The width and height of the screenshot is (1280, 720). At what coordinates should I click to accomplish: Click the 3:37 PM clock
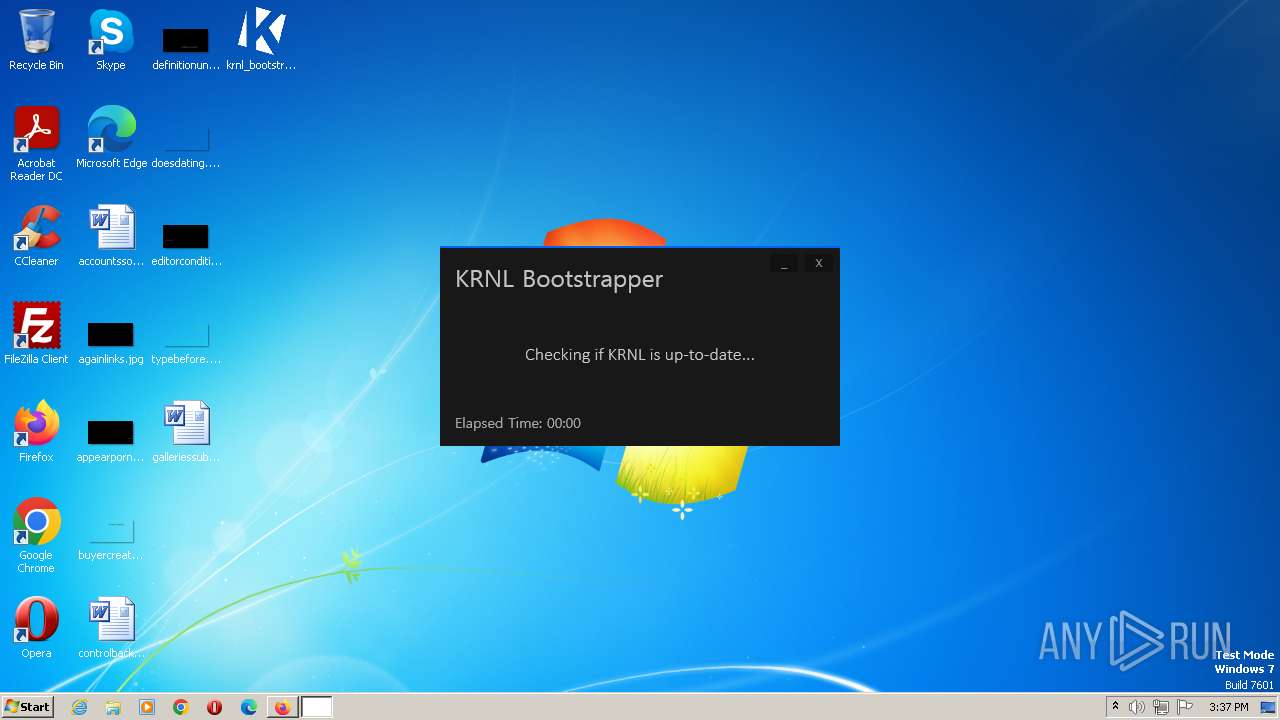click(x=1228, y=707)
